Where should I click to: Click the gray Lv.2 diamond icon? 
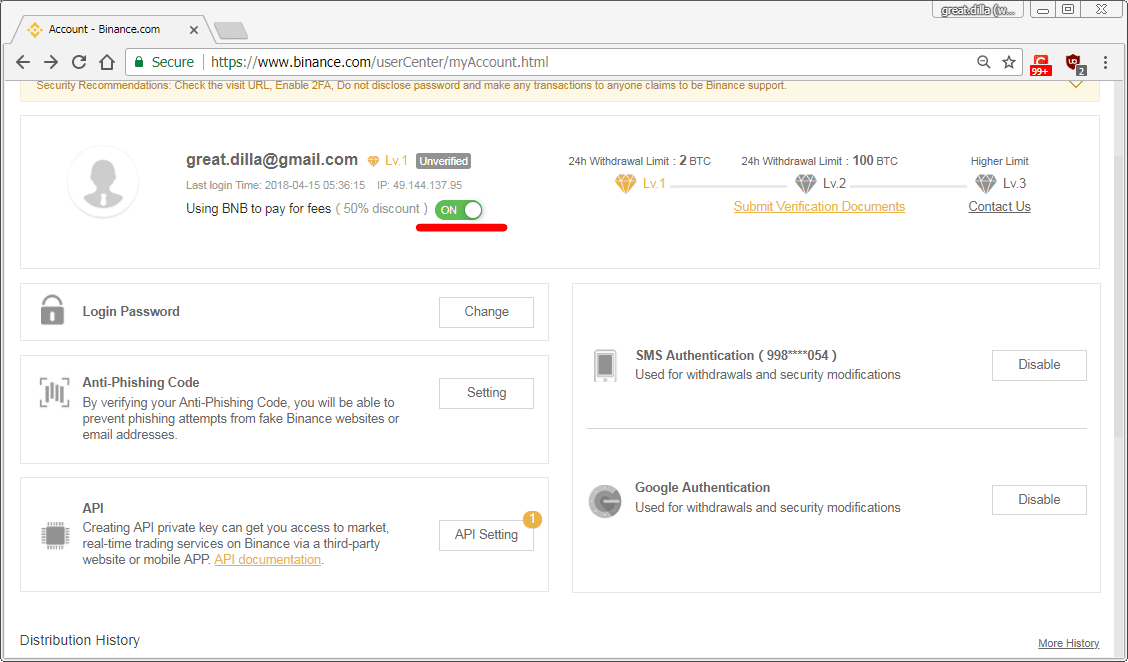pyautogui.click(x=805, y=183)
